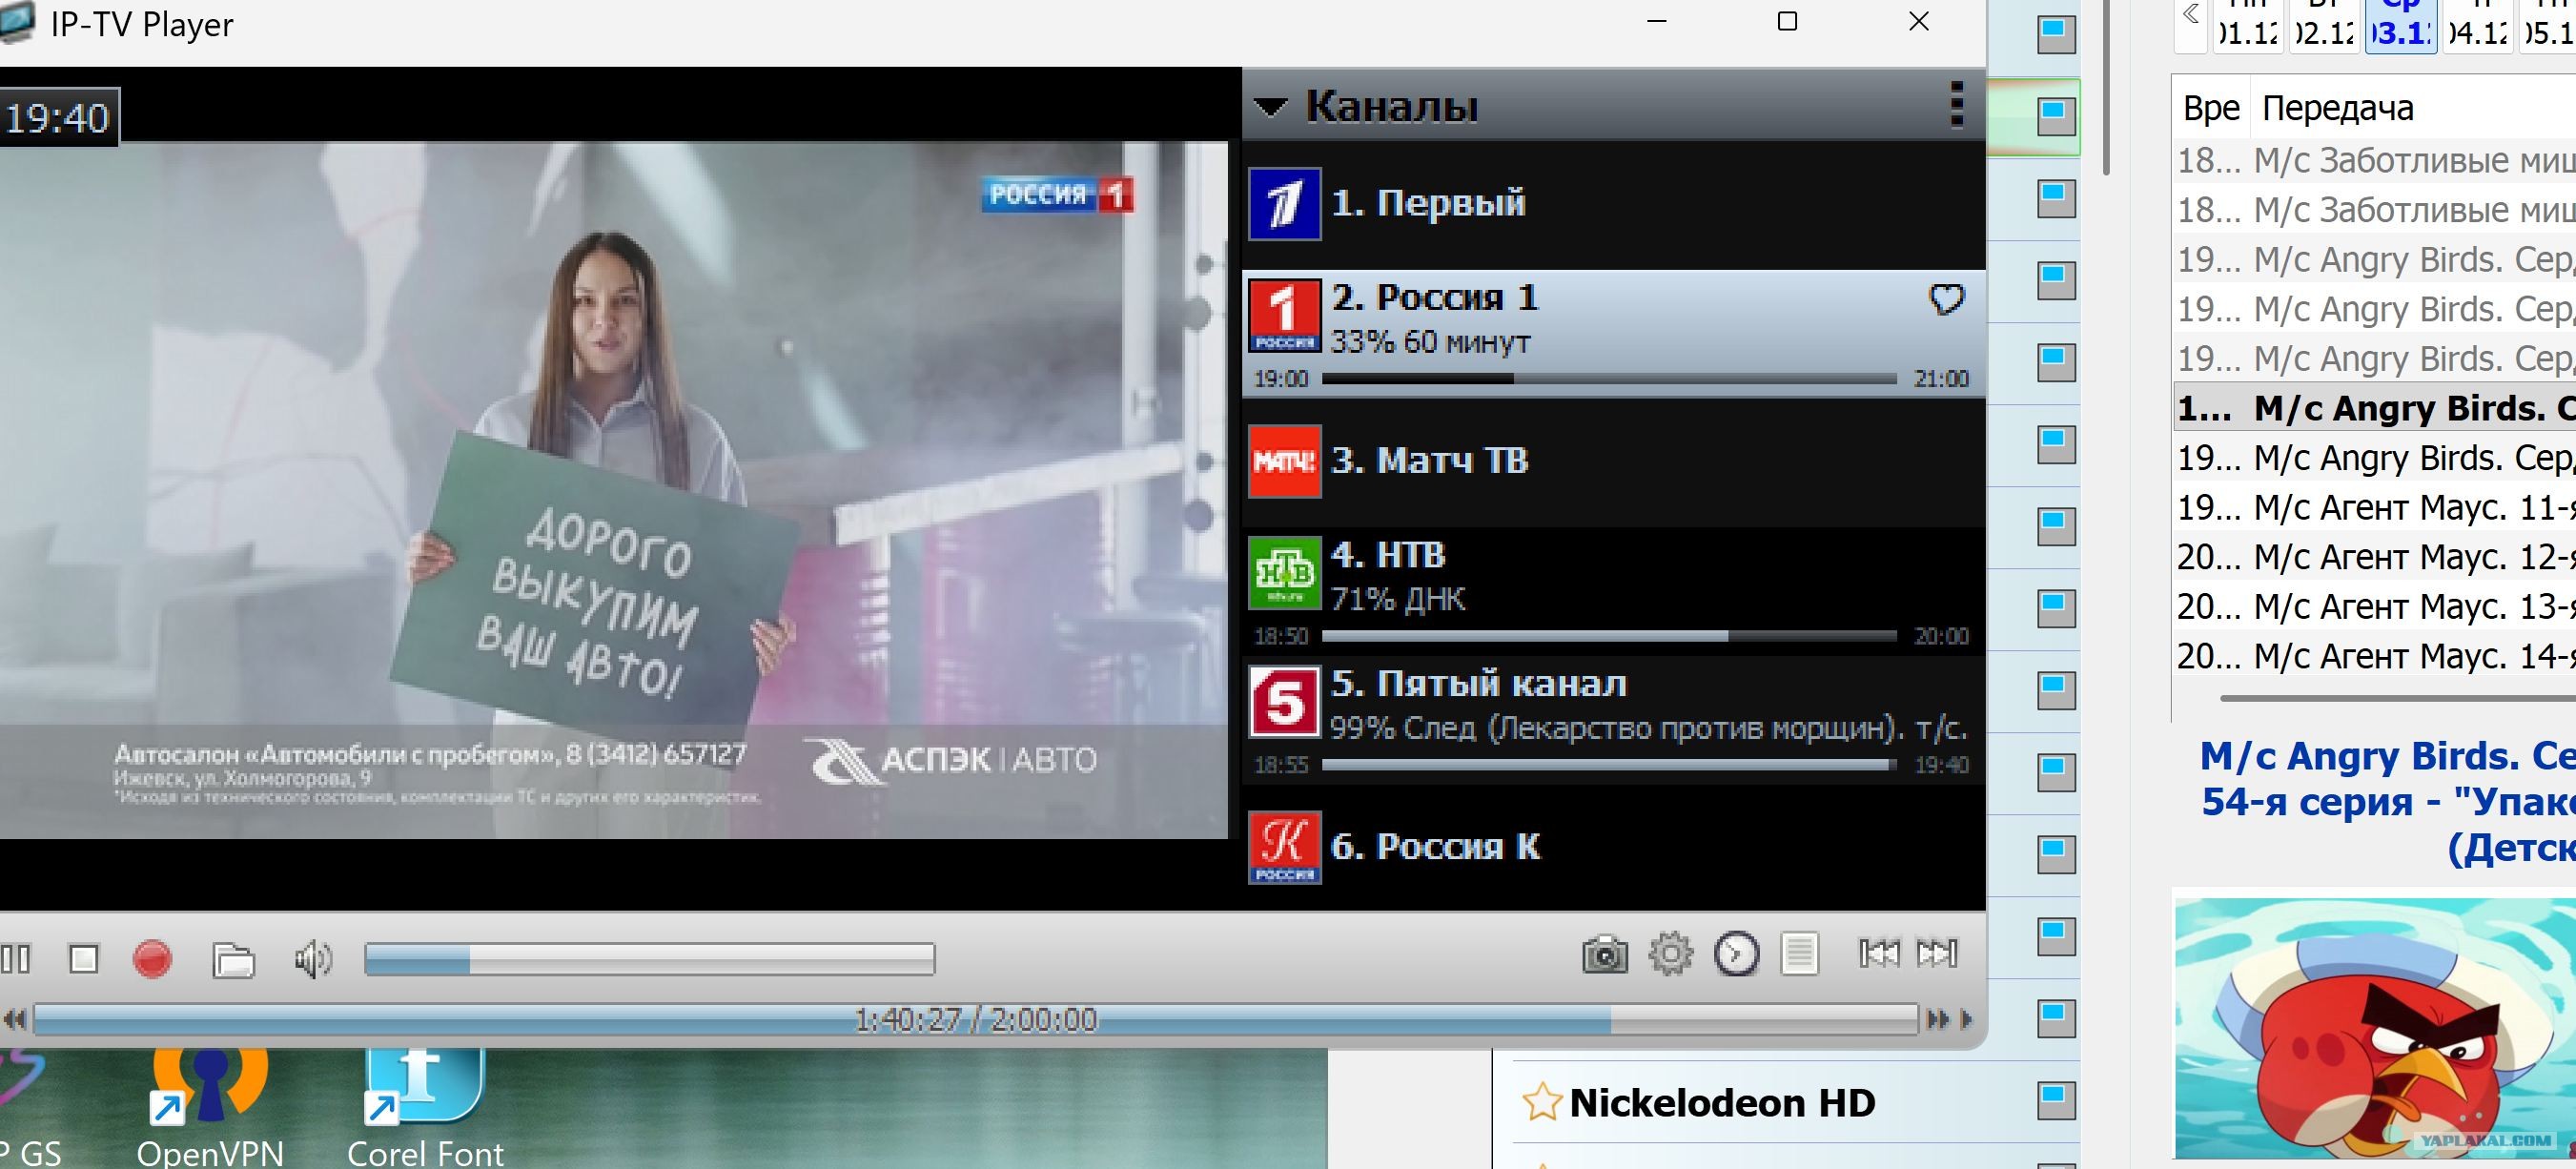Viewport: 2576px width, 1169px height.
Task: Select channel 6. Россия К
Action: pyautogui.click(x=1614, y=848)
